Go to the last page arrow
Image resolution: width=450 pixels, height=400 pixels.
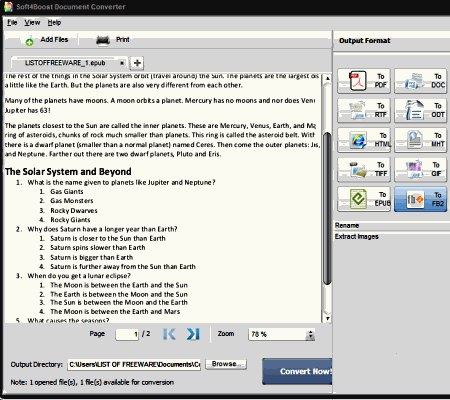coord(193,334)
